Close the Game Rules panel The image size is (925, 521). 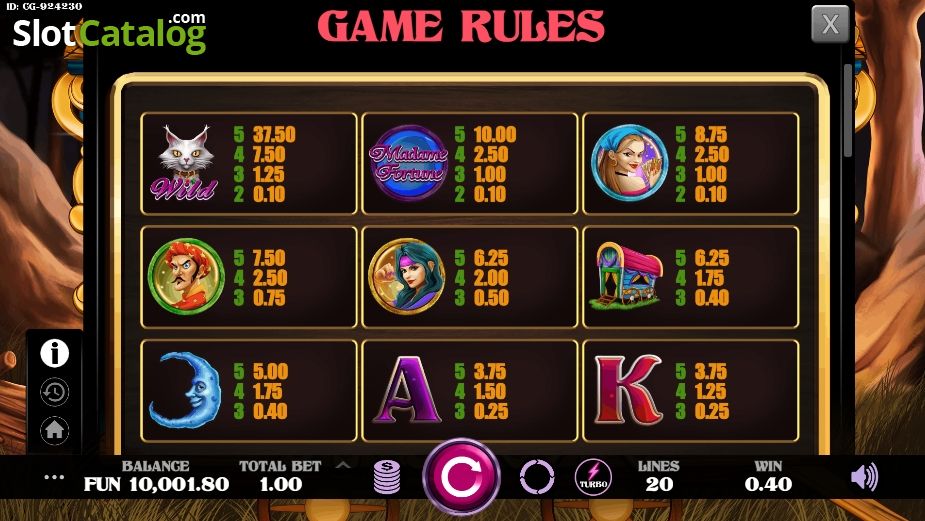(x=830, y=24)
